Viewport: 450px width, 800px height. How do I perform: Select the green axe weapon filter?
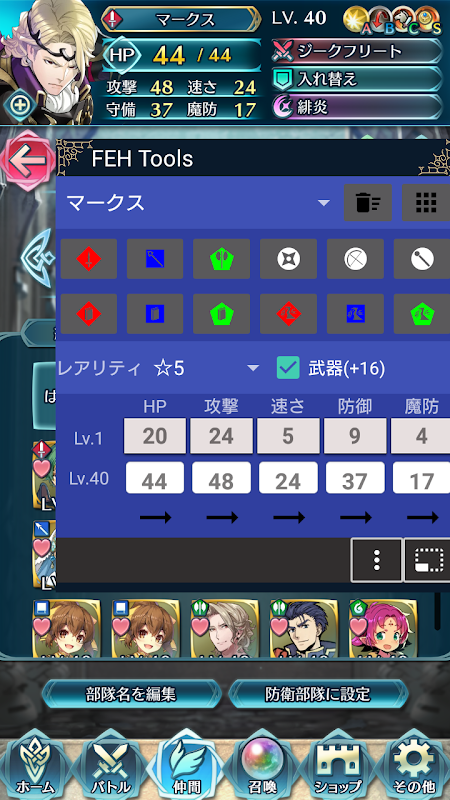tap(221, 259)
